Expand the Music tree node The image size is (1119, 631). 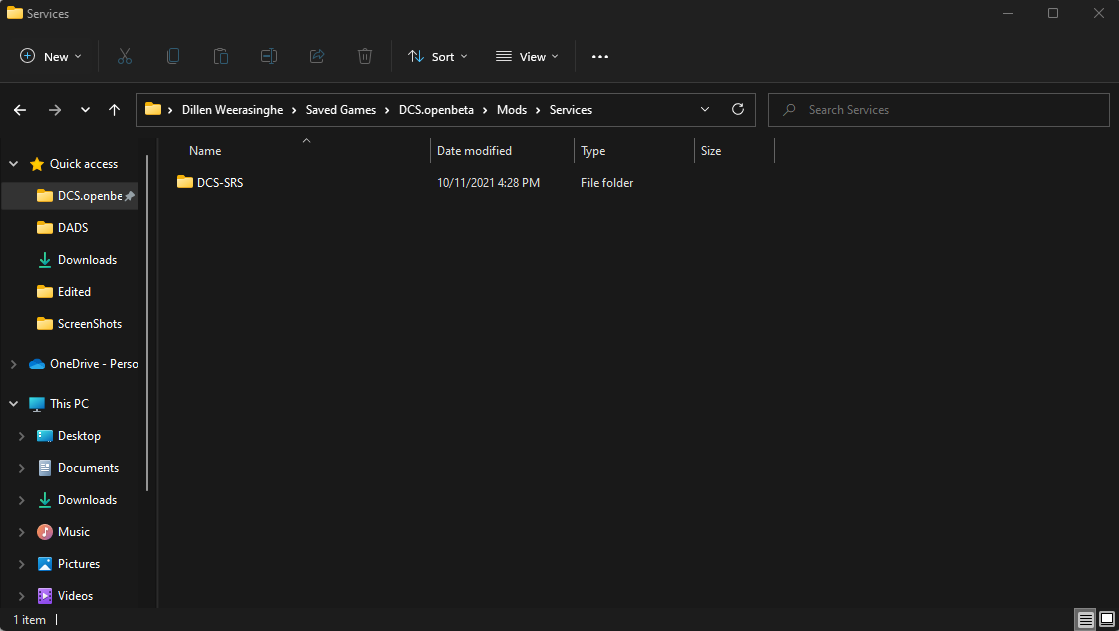point(21,532)
